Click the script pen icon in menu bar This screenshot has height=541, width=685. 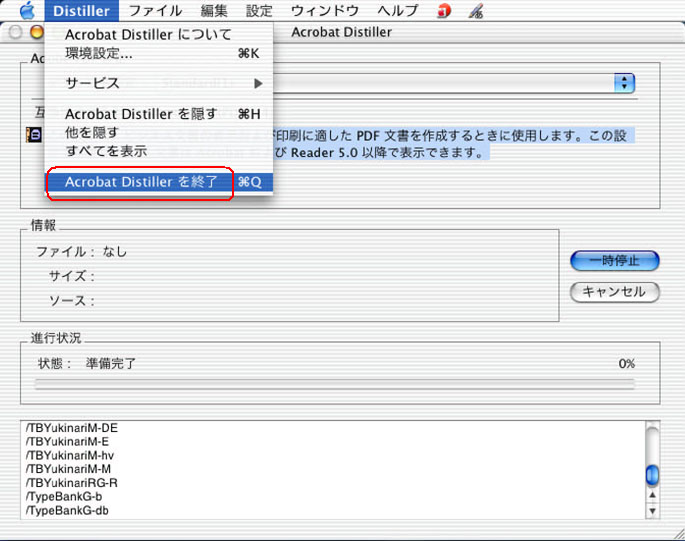tap(476, 11)
